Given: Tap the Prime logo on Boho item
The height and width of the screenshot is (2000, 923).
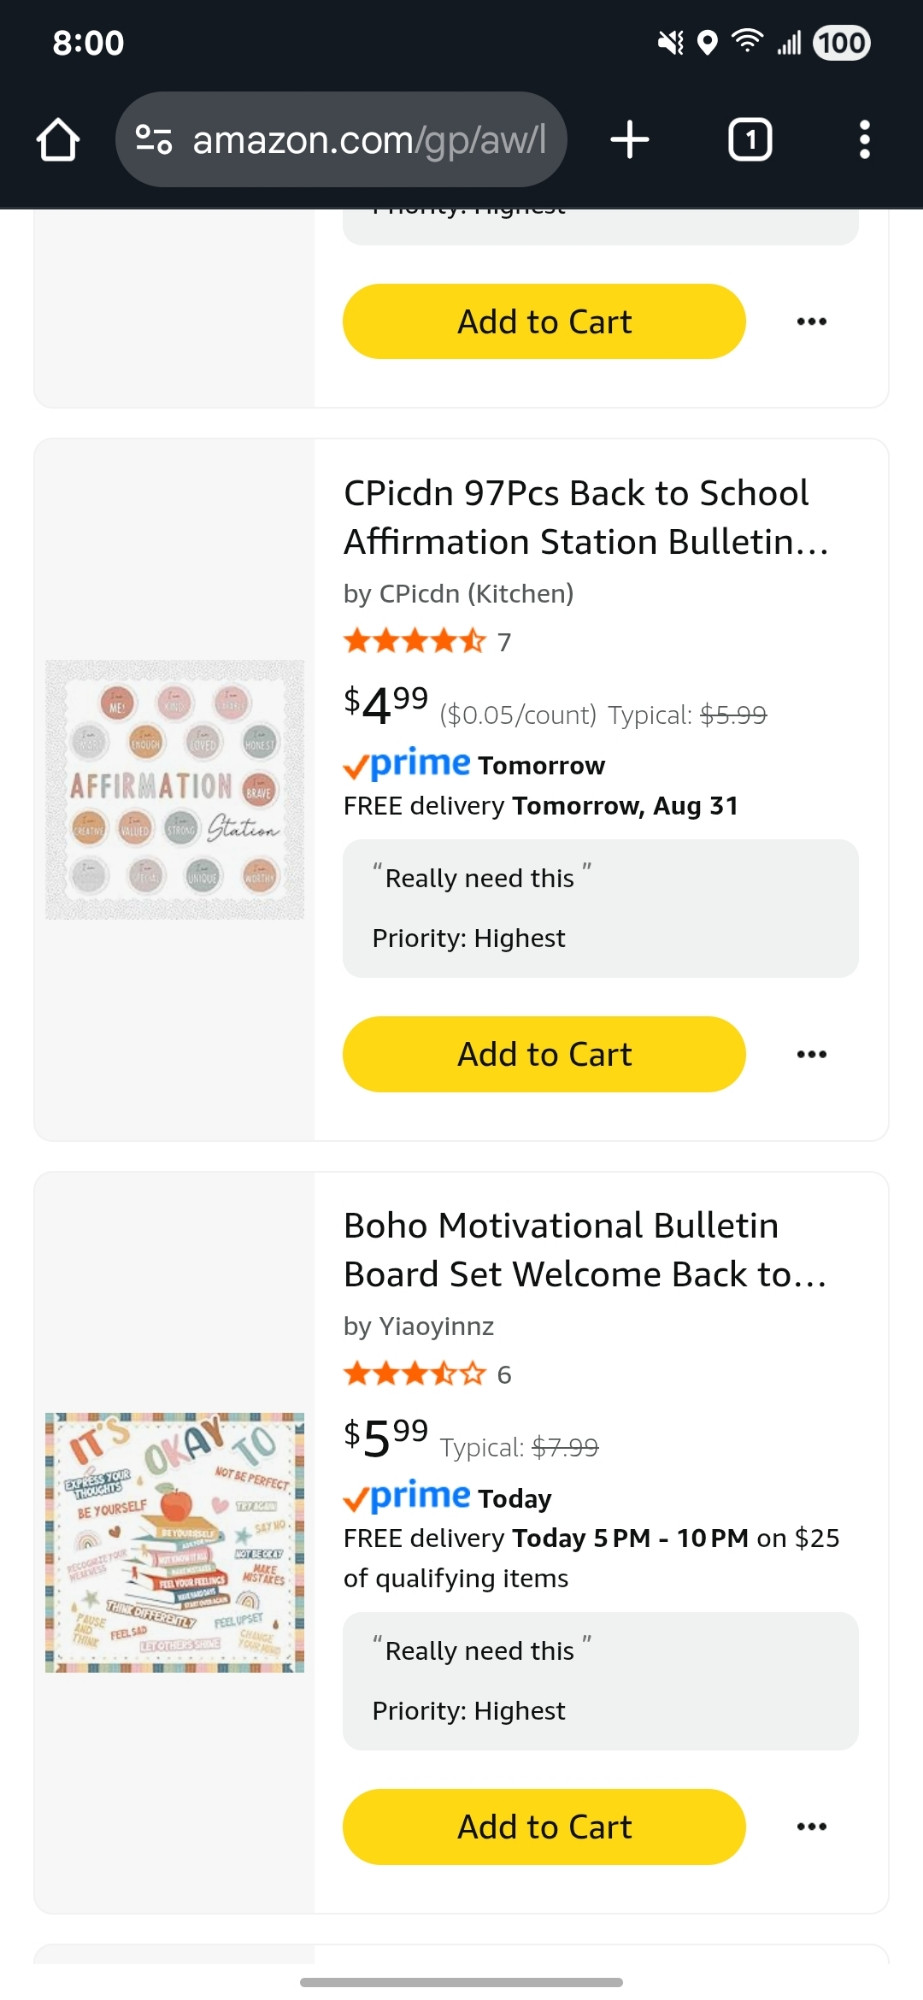Looking at the screenshot, I should 406,1497.
